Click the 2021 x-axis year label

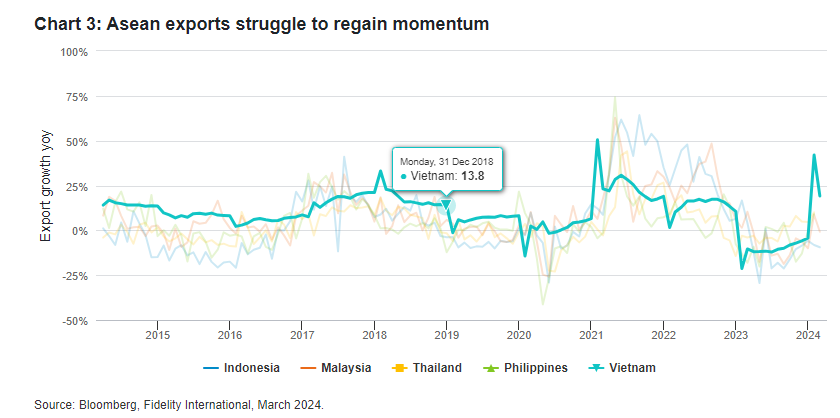[591, 333]
